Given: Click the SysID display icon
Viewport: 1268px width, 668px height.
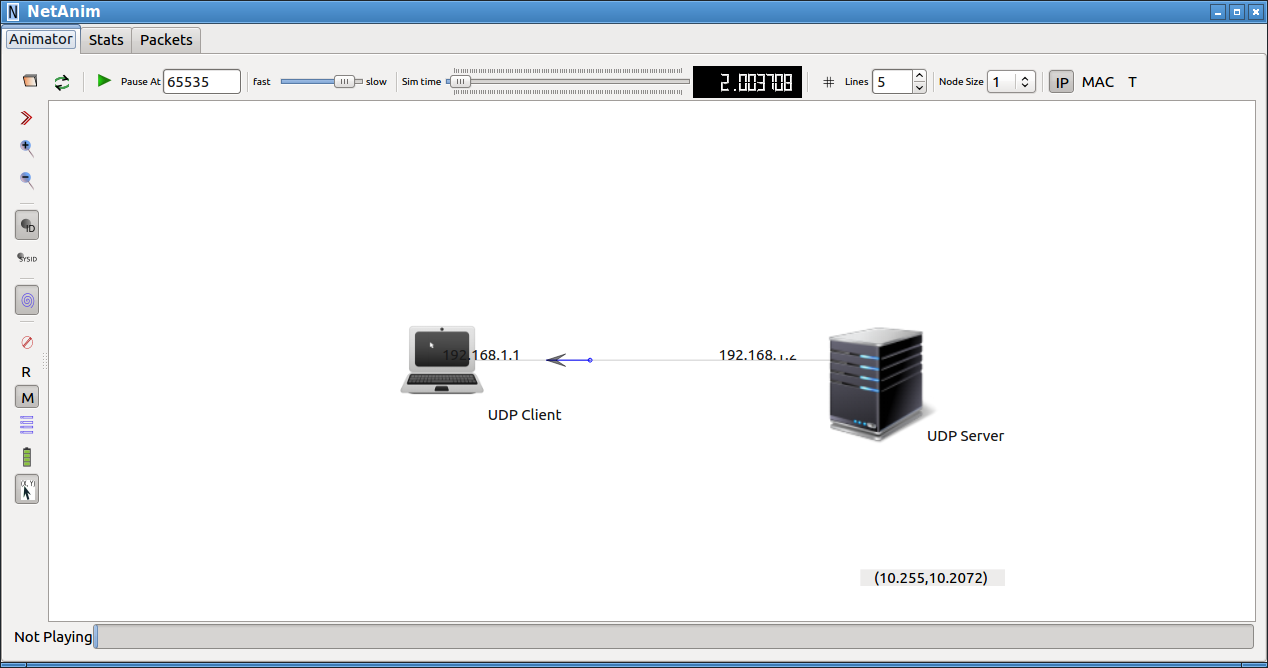Looking at the screenshot, I should (x=26, y=257).
